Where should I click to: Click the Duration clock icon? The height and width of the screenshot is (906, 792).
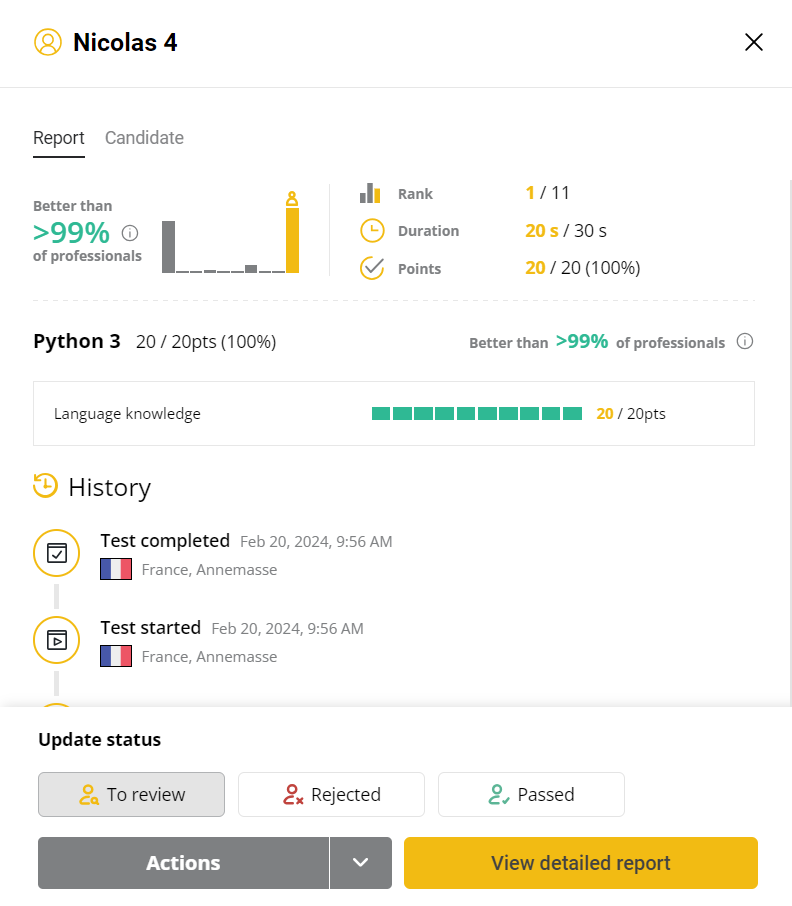[x=372, y=230]
